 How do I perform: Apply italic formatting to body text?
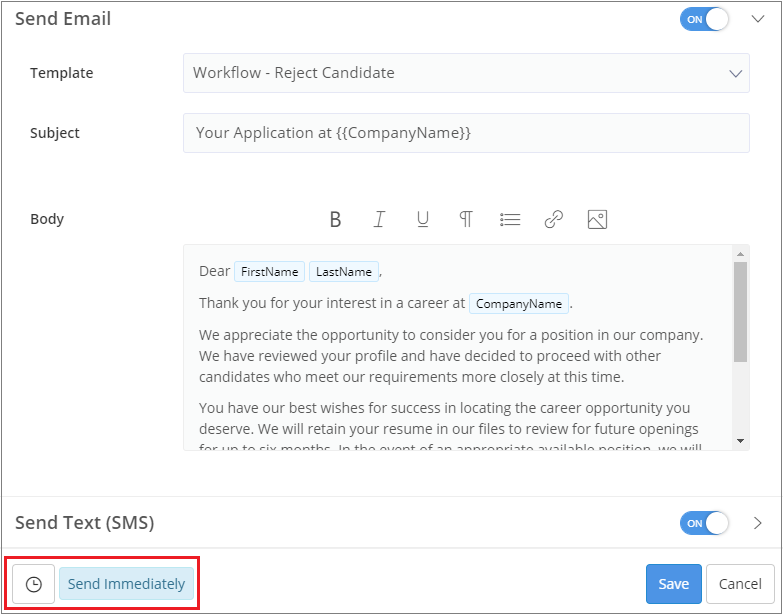pyautogui.click(x=379, y=220)
